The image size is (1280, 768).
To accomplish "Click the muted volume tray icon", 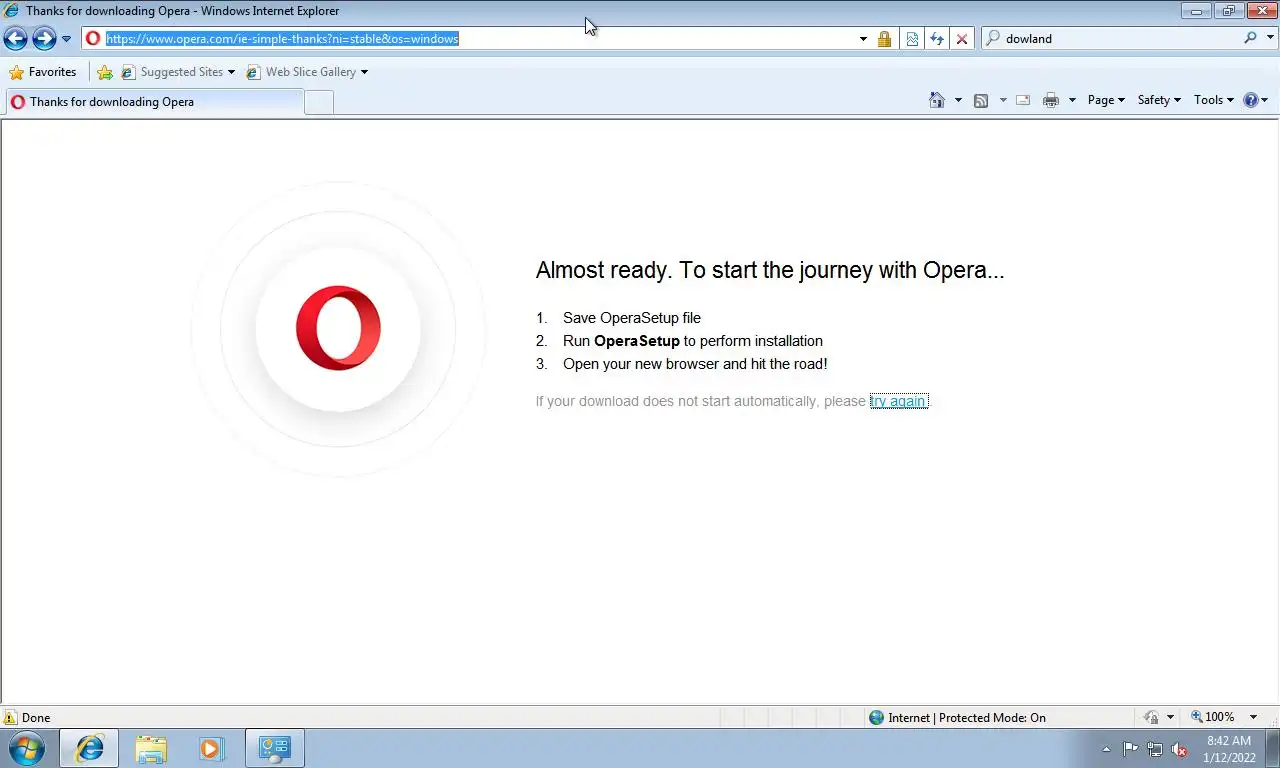I will click(x=1179, y=749).
